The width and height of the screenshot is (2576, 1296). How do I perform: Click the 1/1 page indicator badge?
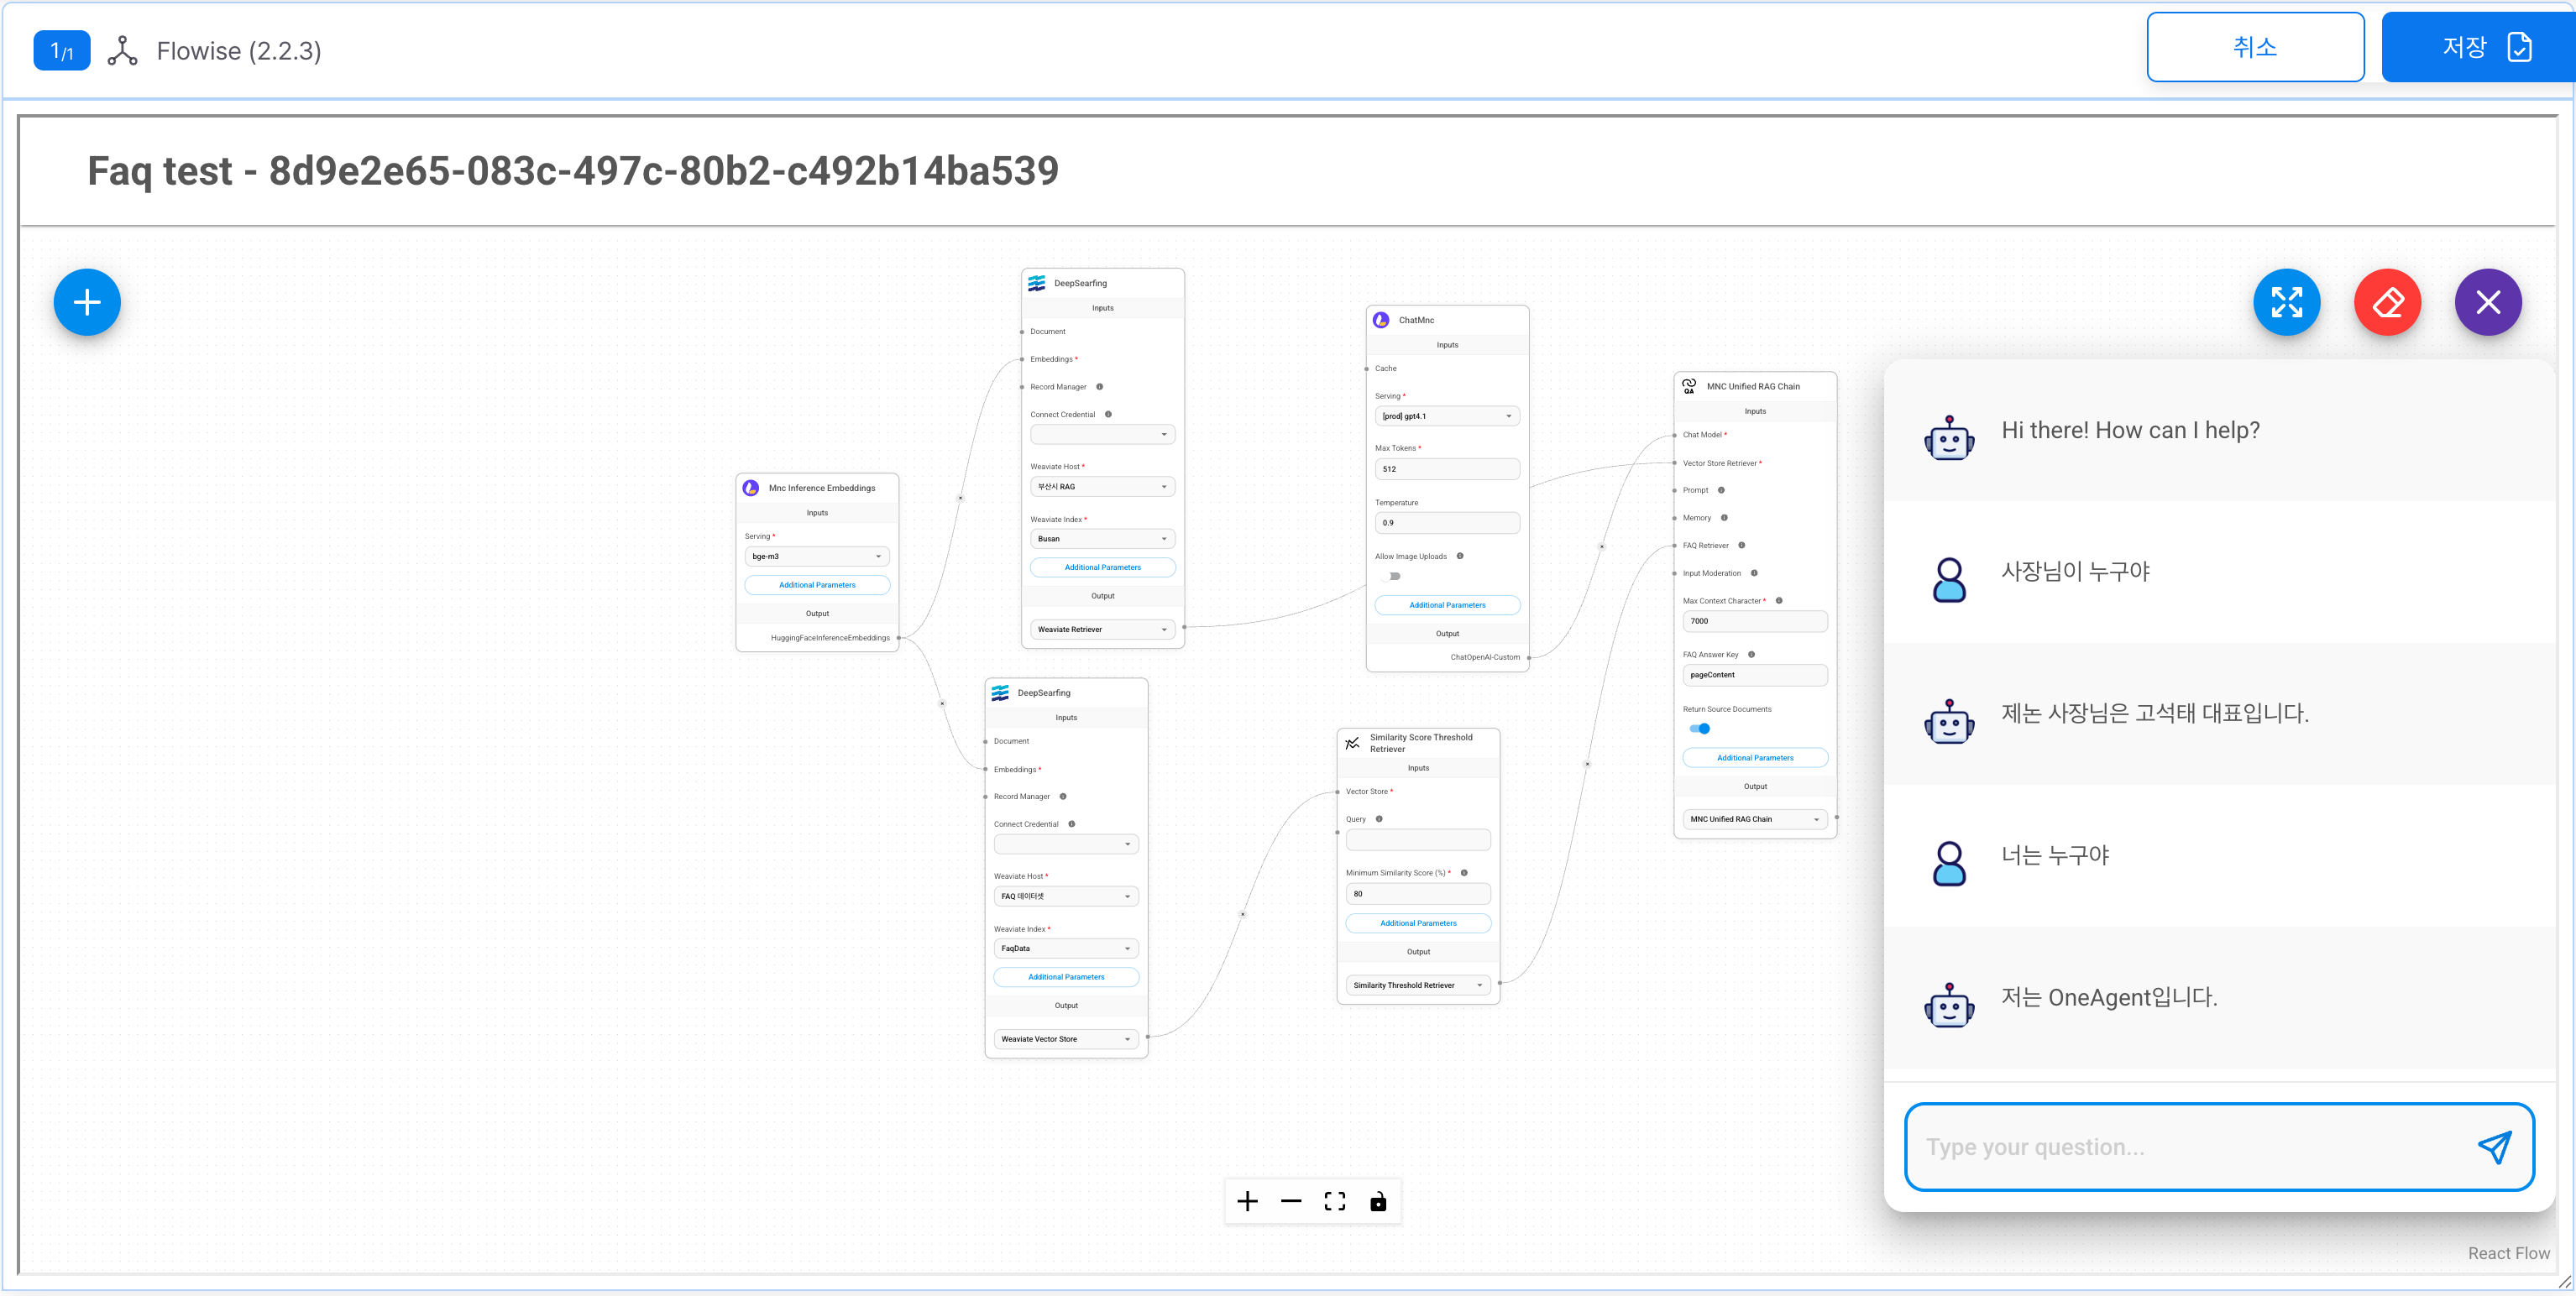pyautogui.click(x=62, y=51)
